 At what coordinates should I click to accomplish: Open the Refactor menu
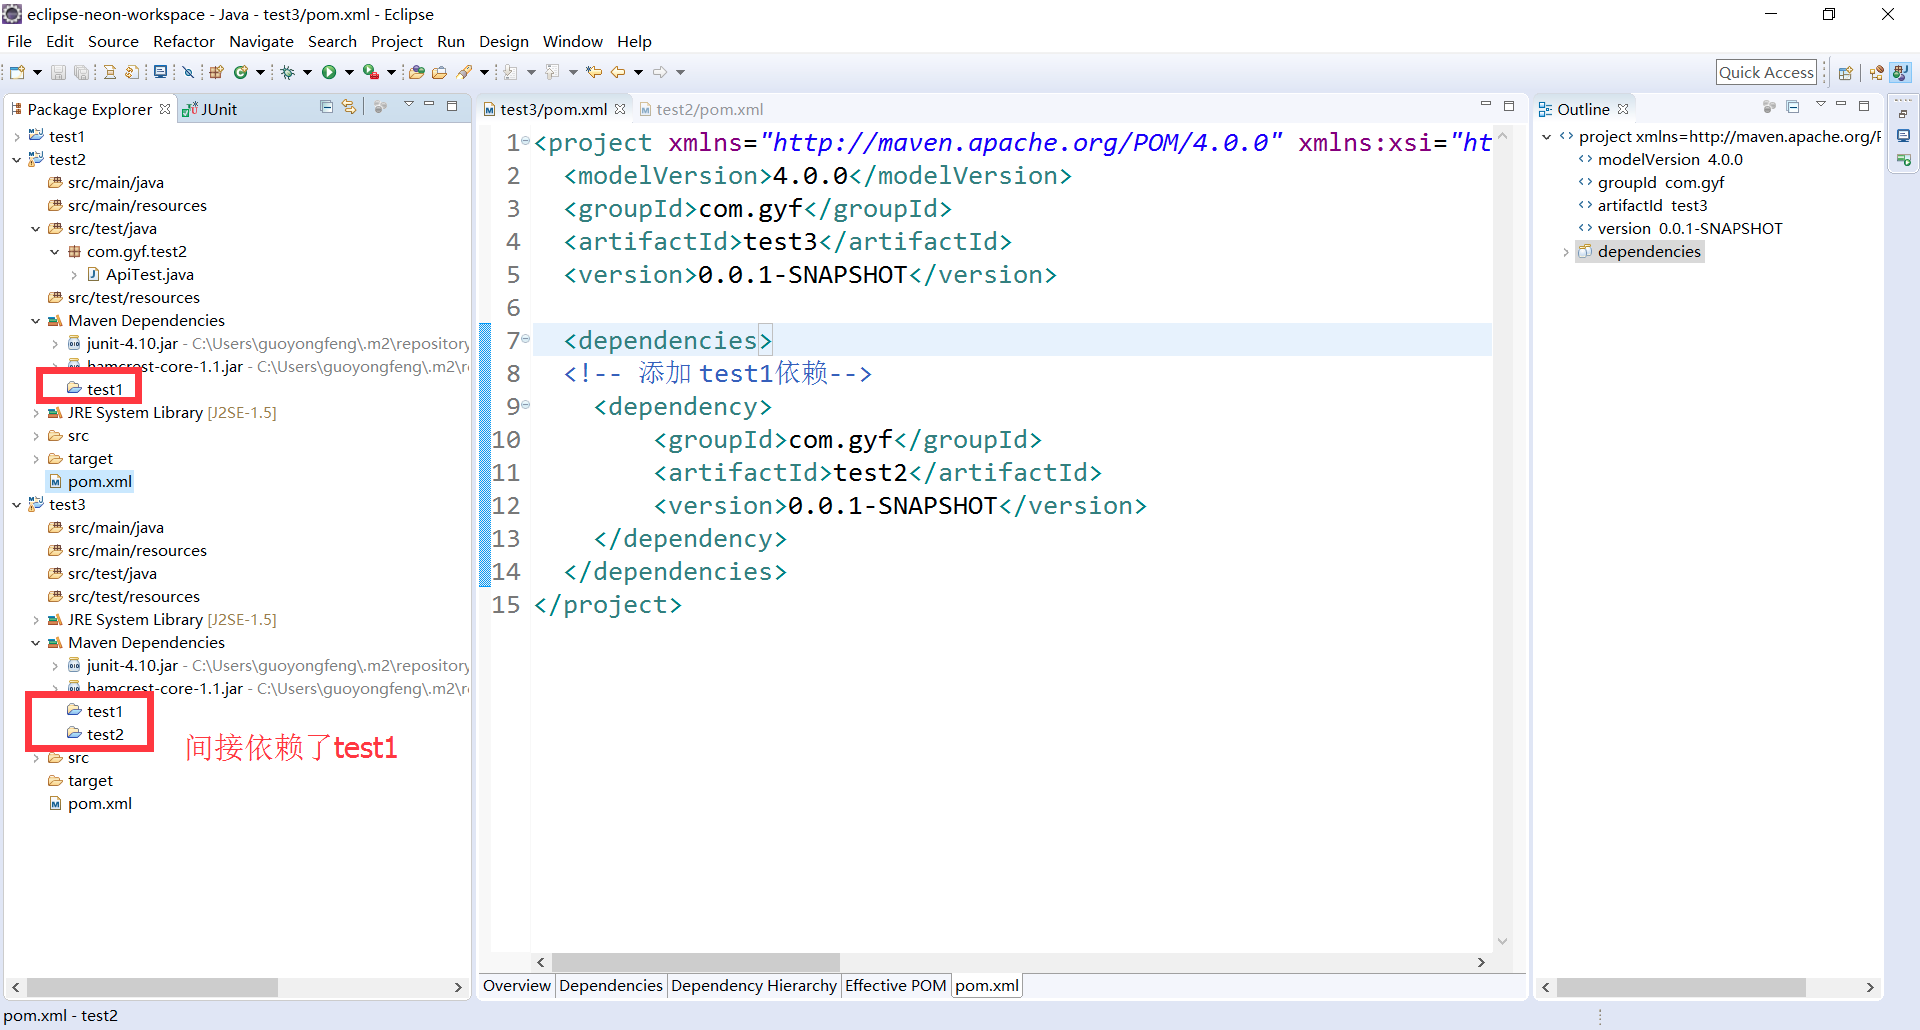[x=183, y=41]
